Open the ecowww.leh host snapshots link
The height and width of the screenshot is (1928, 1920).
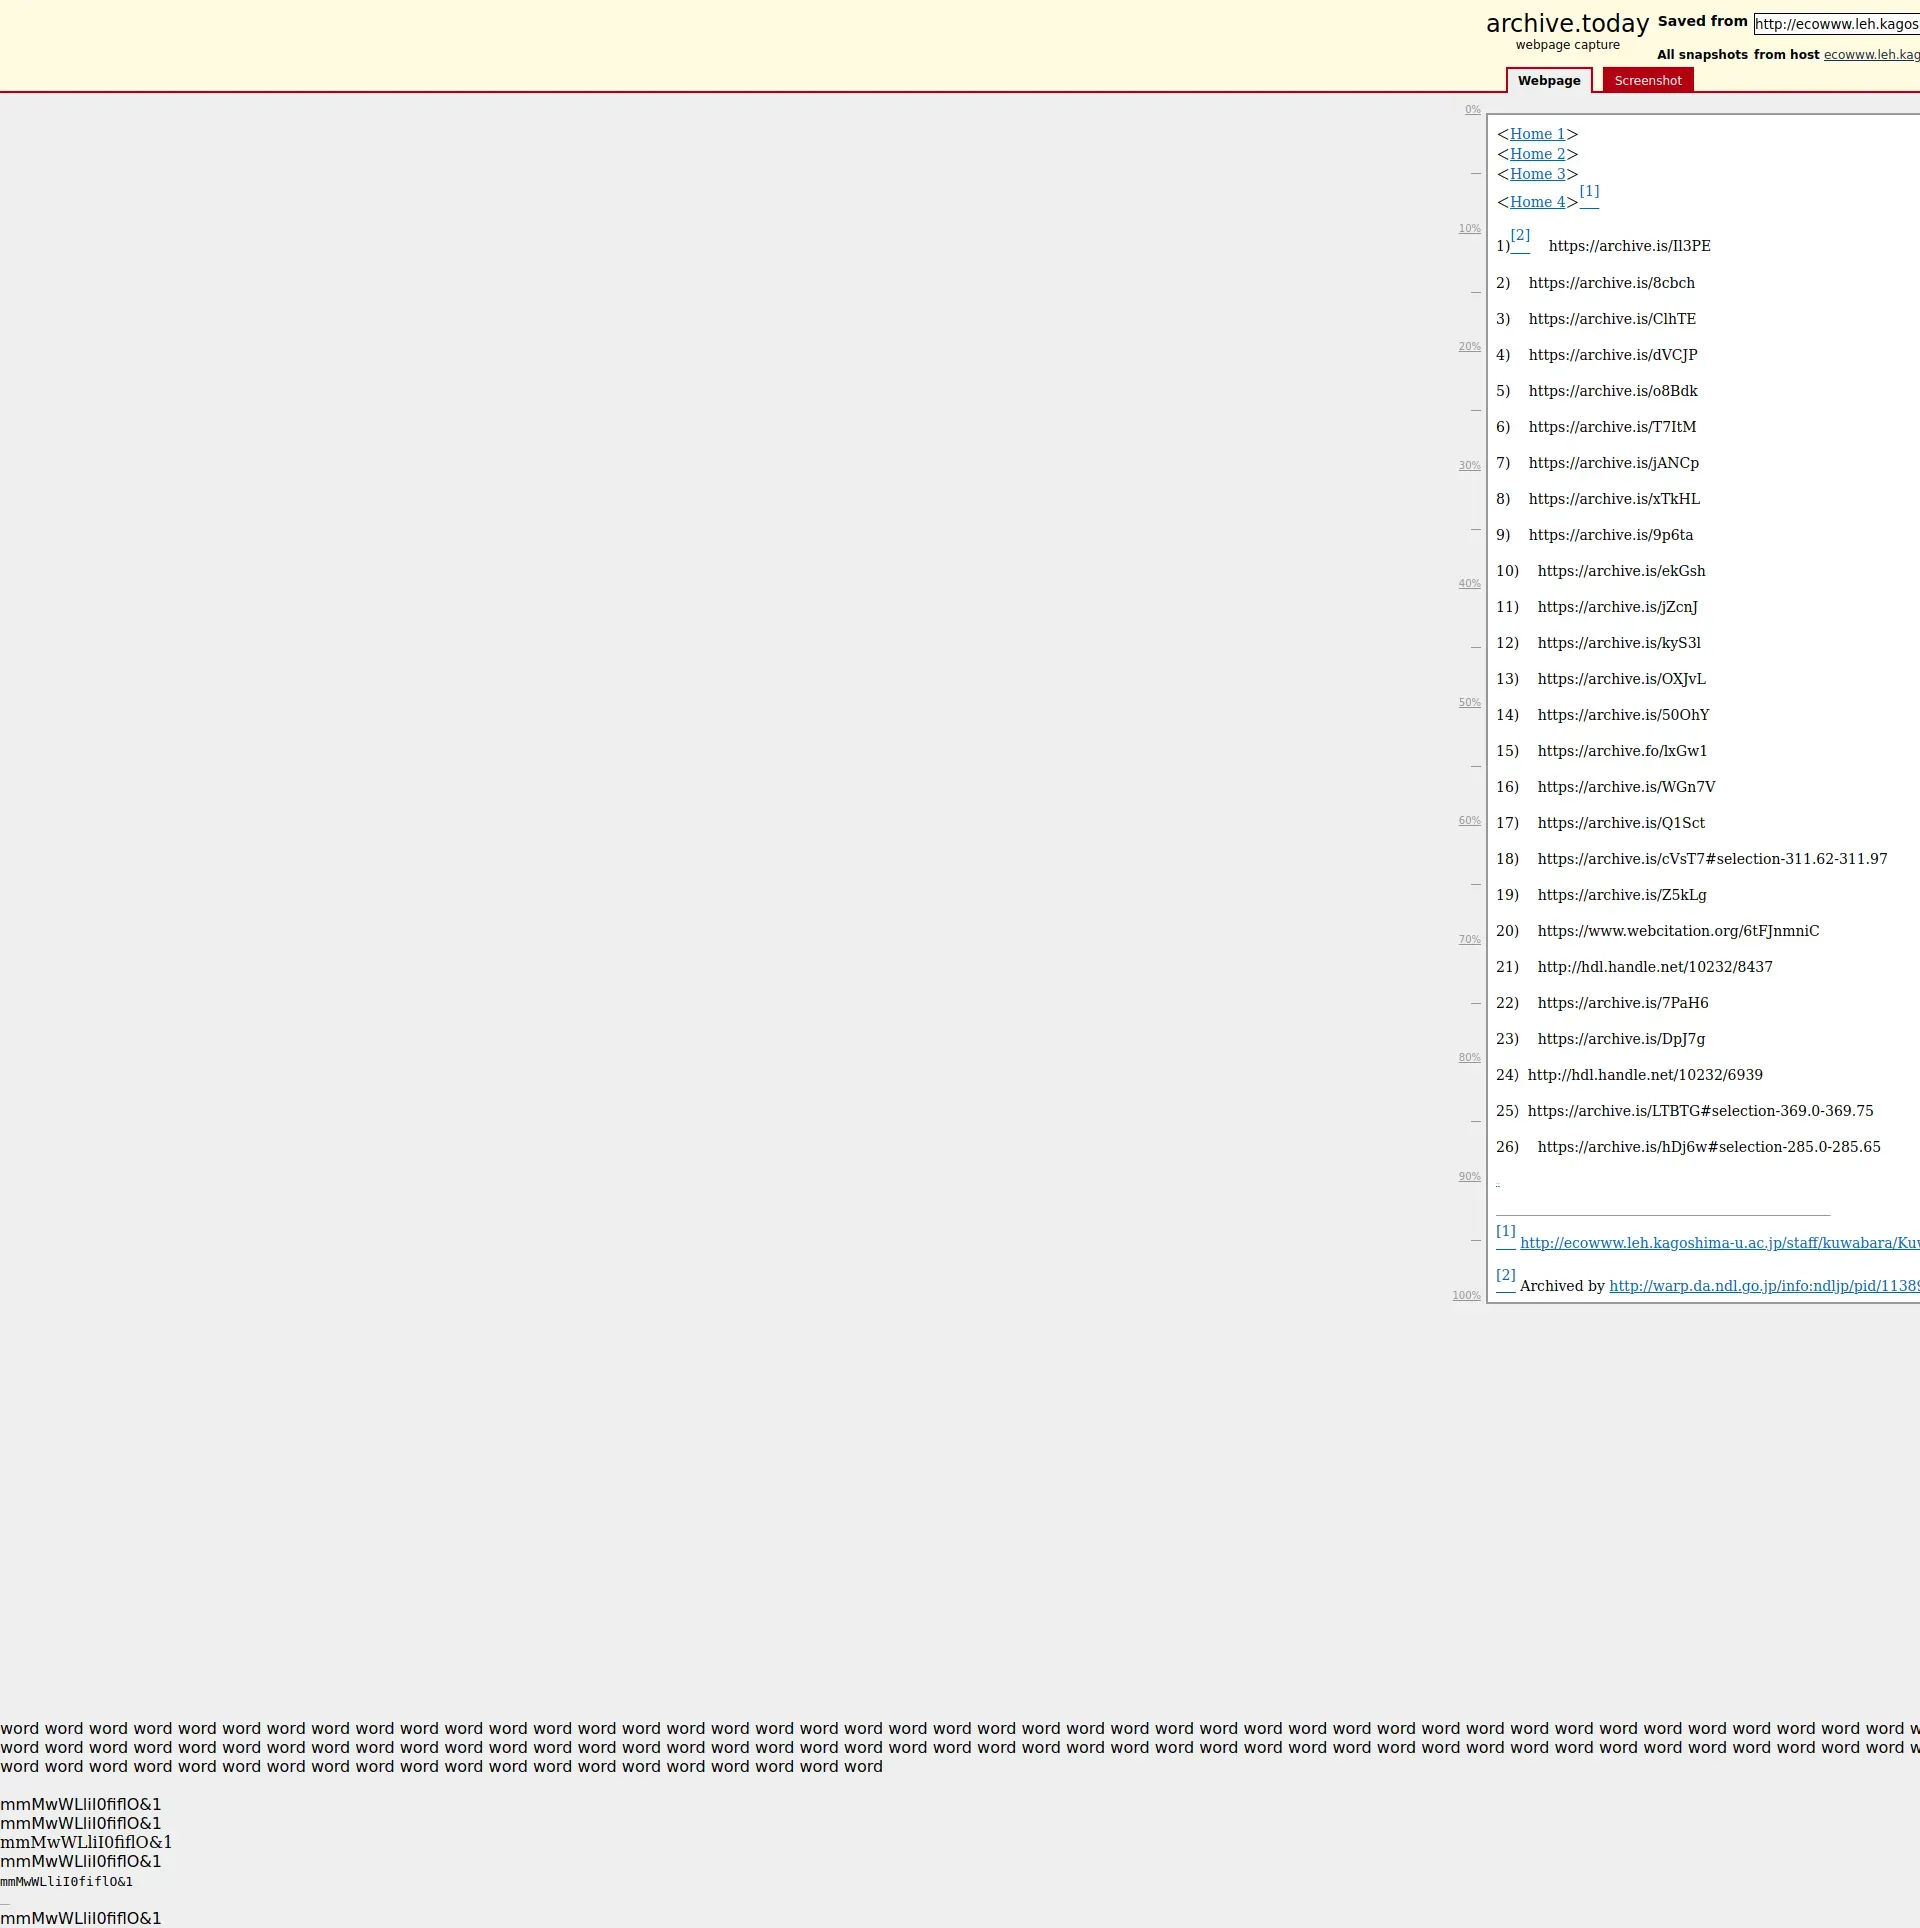[x=1870, y=55]
